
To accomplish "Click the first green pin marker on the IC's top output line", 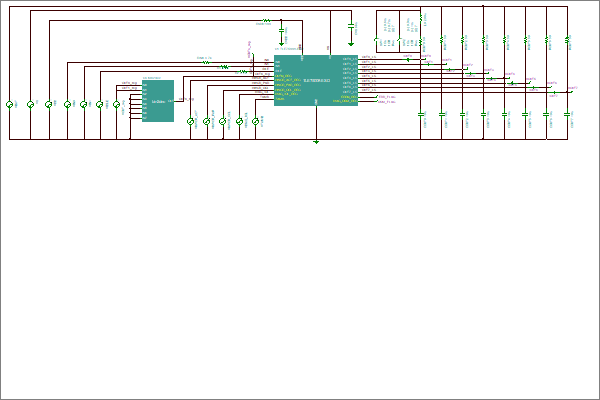I will (x=408, y=60).
